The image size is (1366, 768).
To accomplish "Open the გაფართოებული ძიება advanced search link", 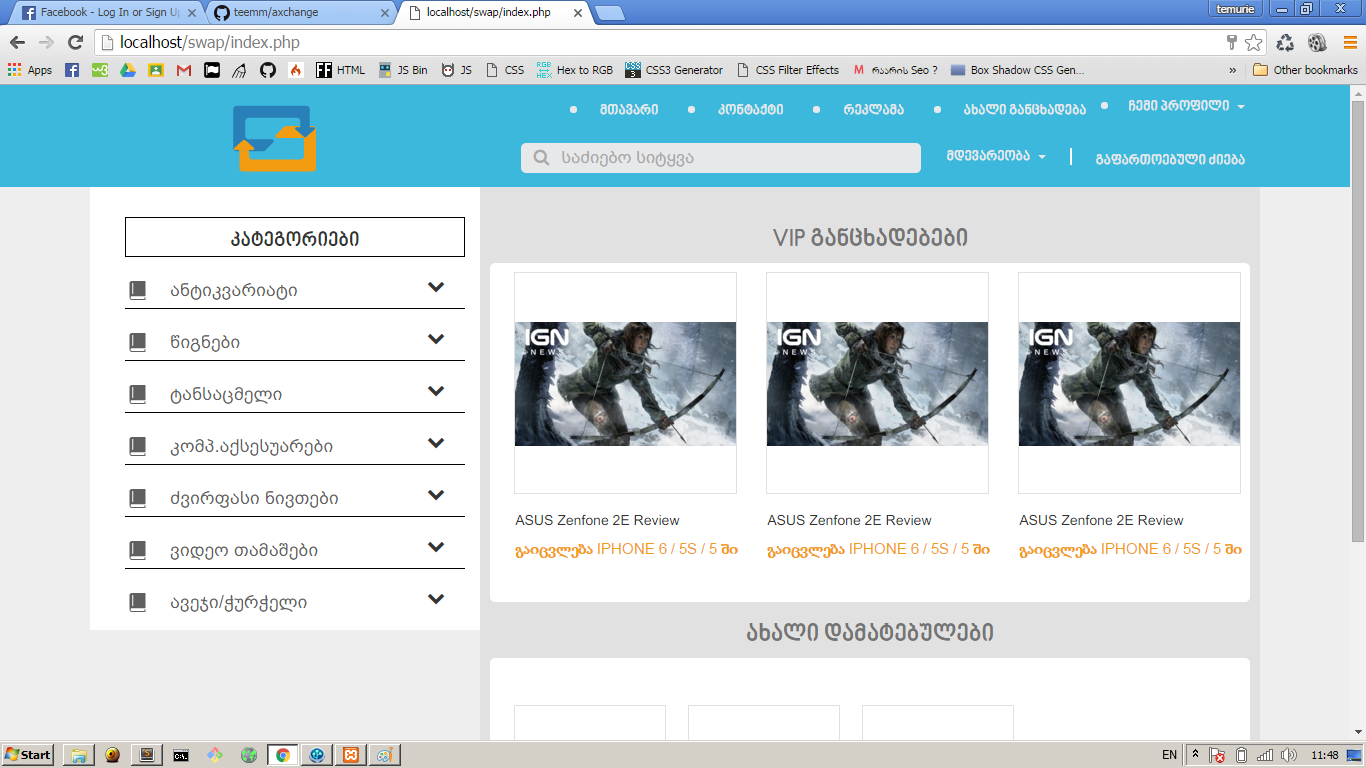I will pyautogui.click(x=1170, y=159).
